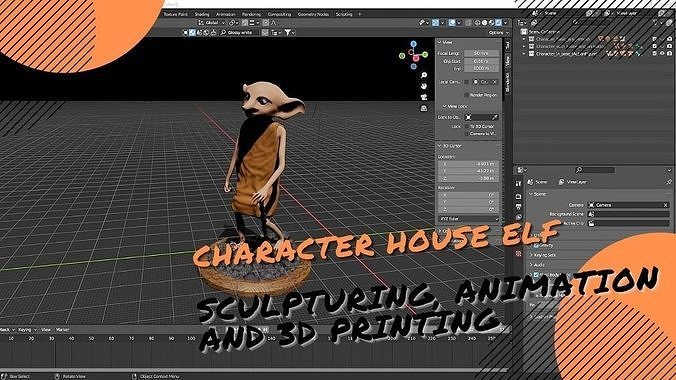Click the green Y axis gizmo ball
The width and height of the screenshot is (676, 380).
click(425, 55)
